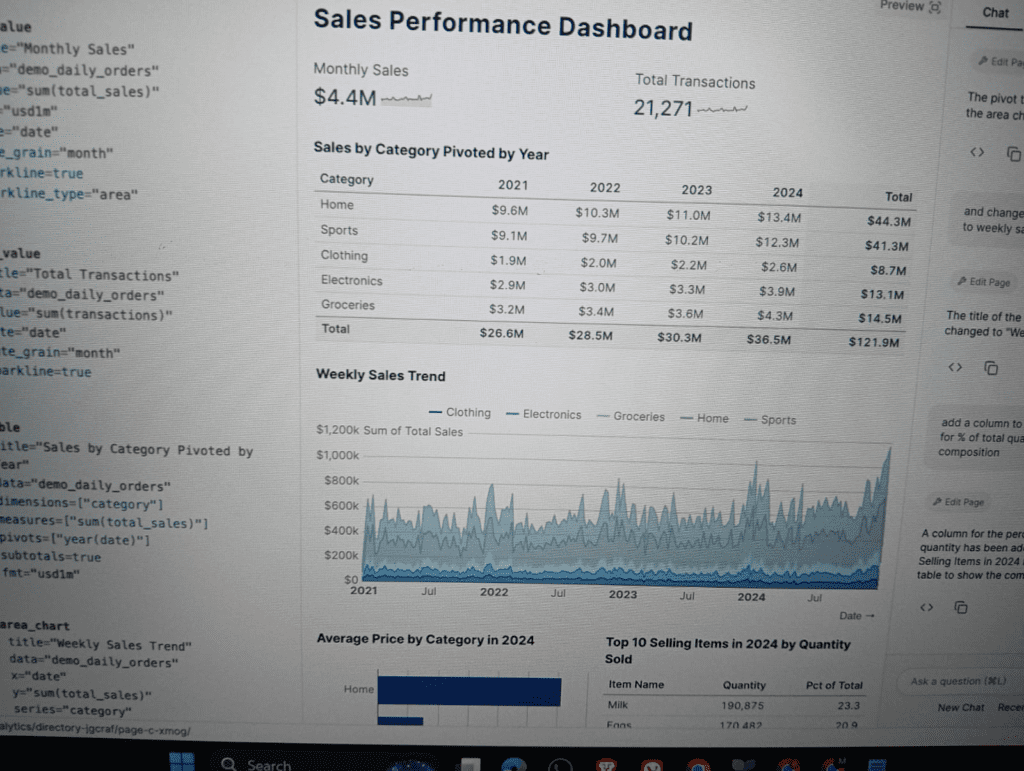Focus the Ask a question input
Image resolution: width=1024 pixels, height=771 pixels.
tap(960, 681)
